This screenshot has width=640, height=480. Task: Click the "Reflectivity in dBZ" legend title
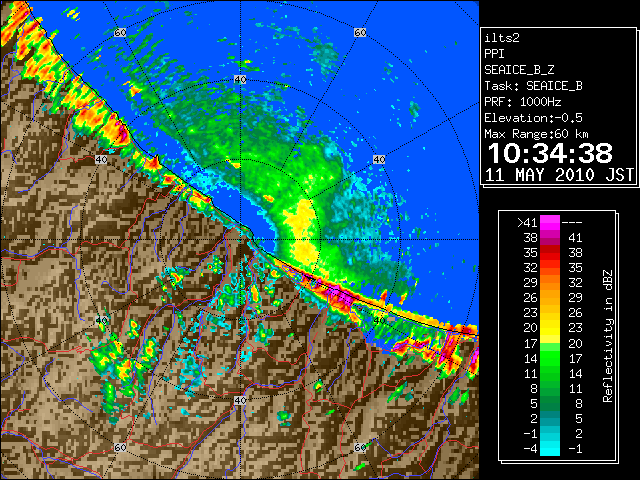coord(608,336)
